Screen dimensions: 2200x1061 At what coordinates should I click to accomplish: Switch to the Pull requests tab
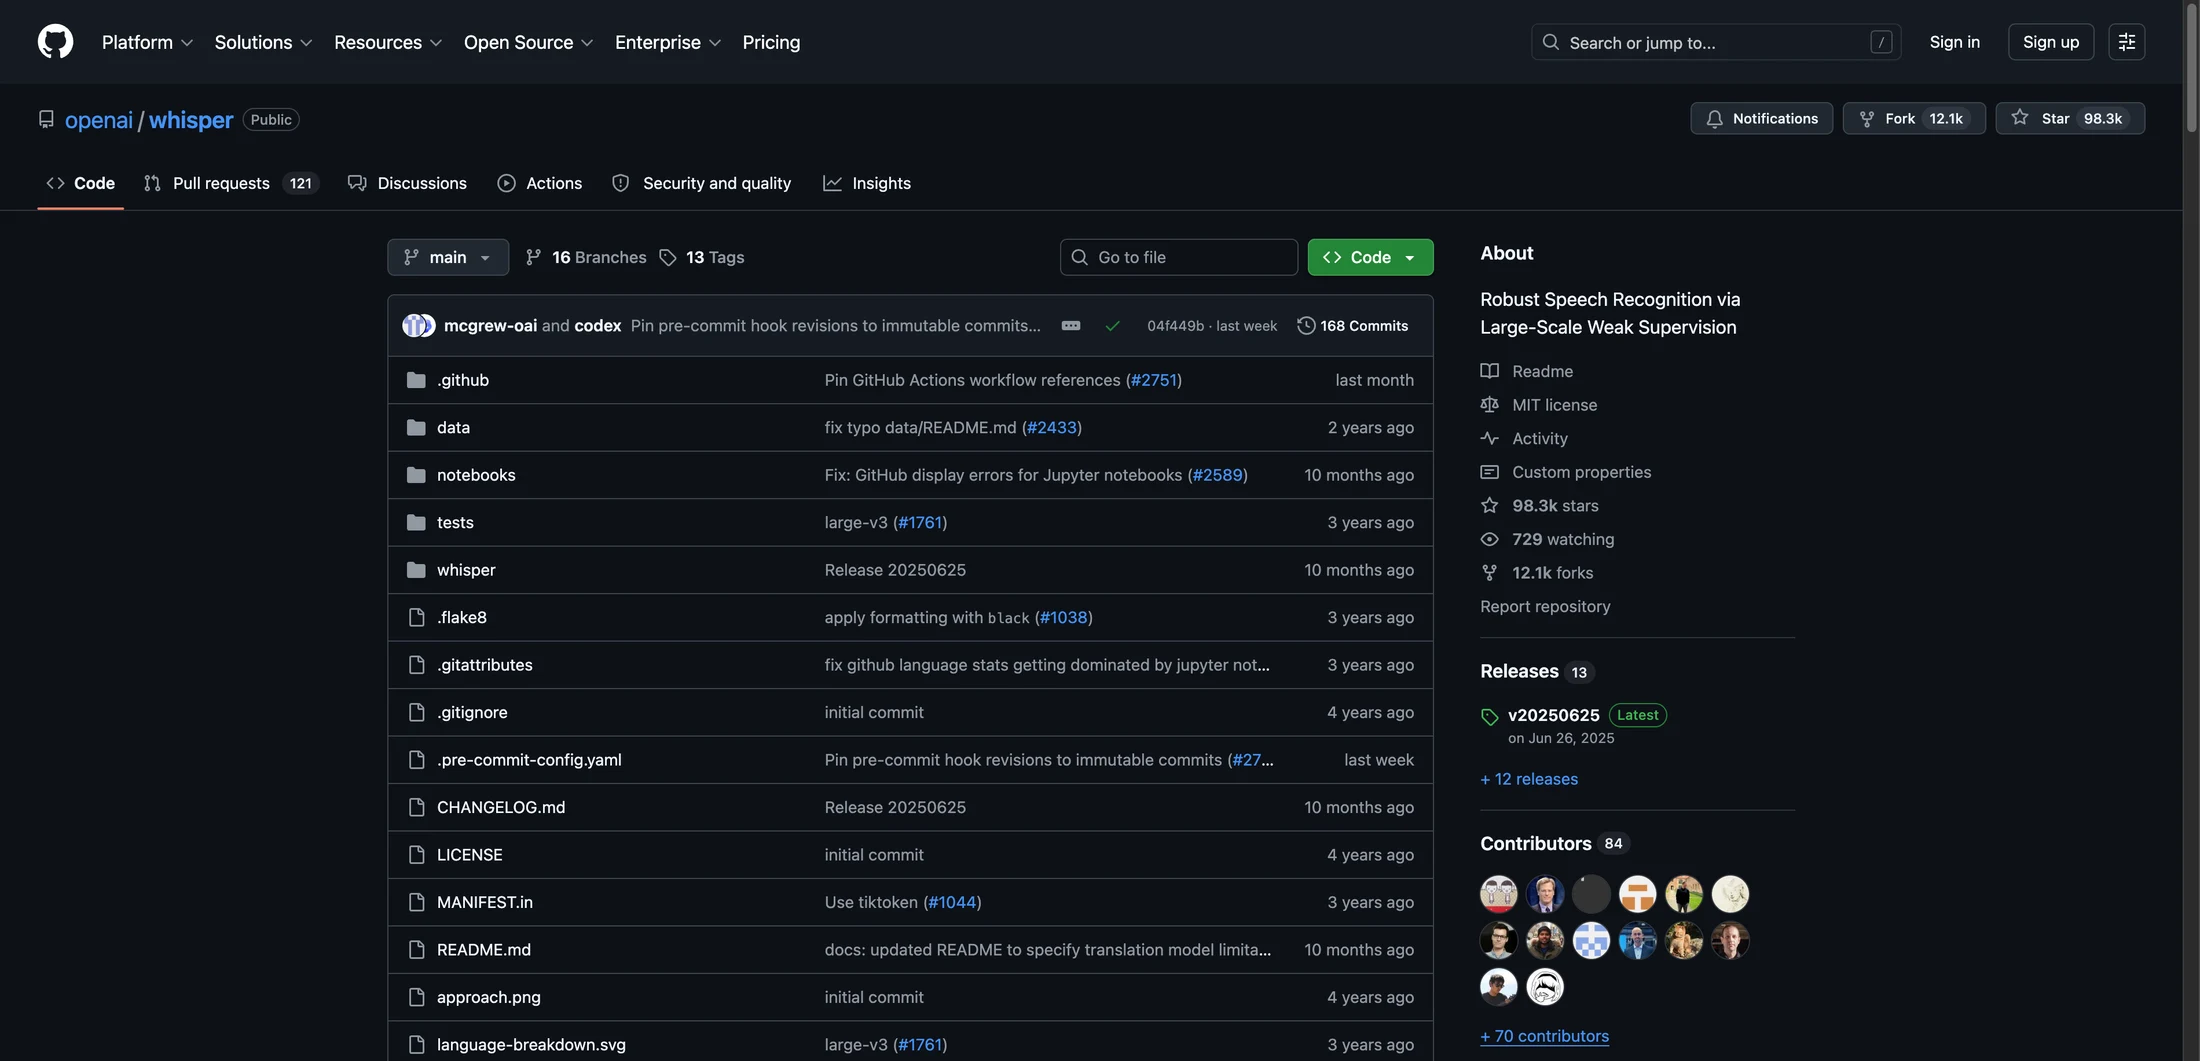point(231,183)
